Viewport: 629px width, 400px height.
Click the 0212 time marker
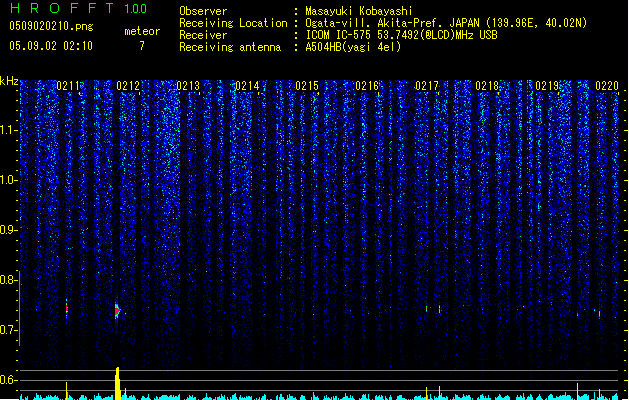[x=128, y=86]
